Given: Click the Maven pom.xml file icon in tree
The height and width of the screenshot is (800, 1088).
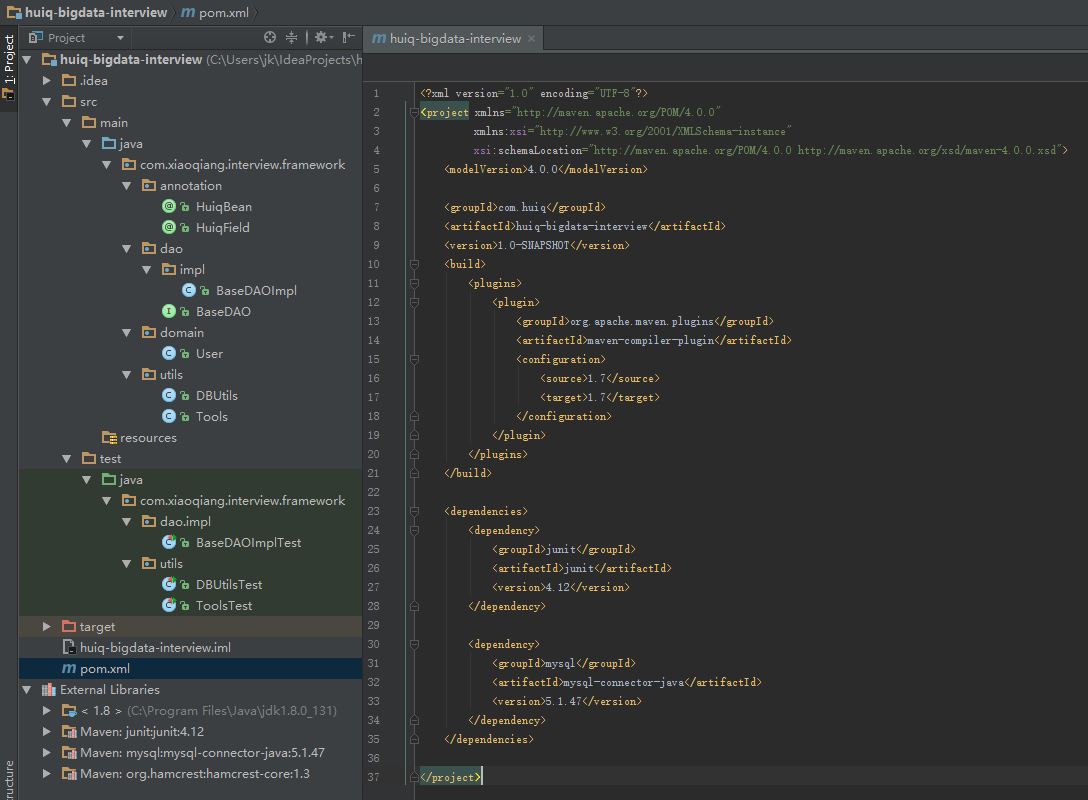Looking at the screenshot, I should tap(69, 668).
